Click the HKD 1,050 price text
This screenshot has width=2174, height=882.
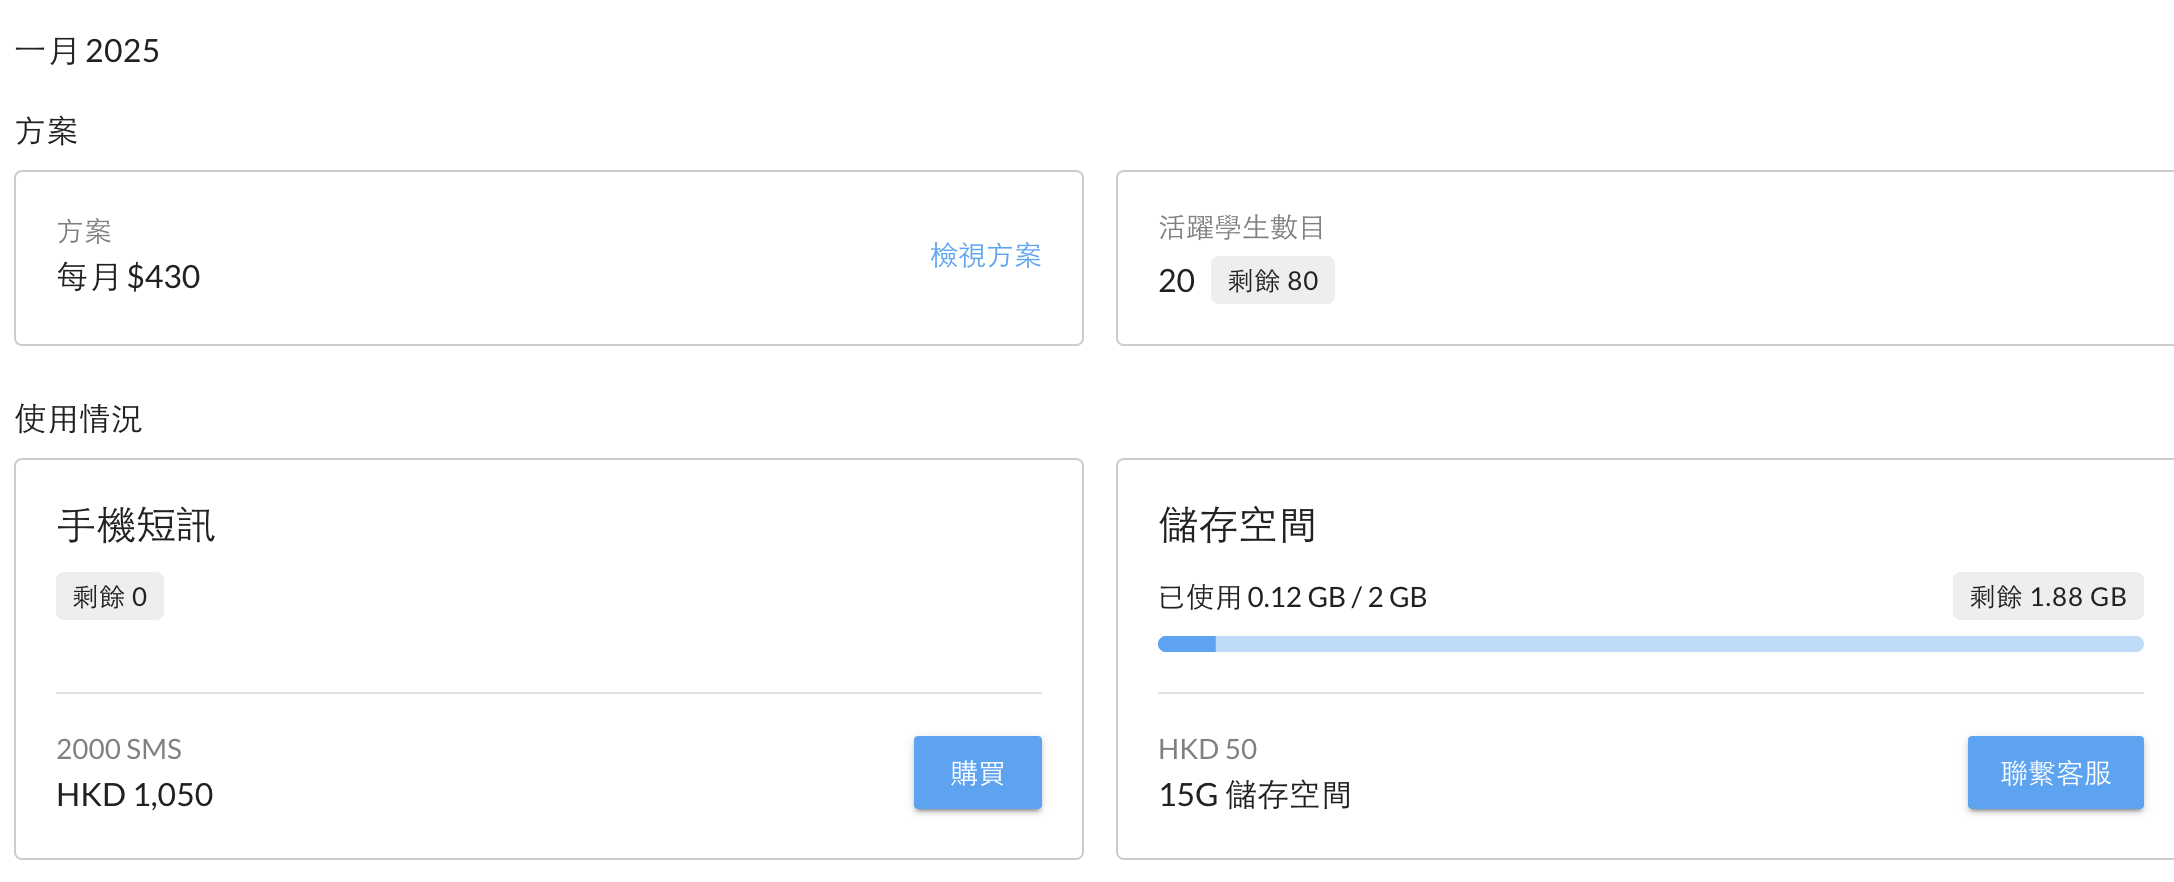(134, 795)
